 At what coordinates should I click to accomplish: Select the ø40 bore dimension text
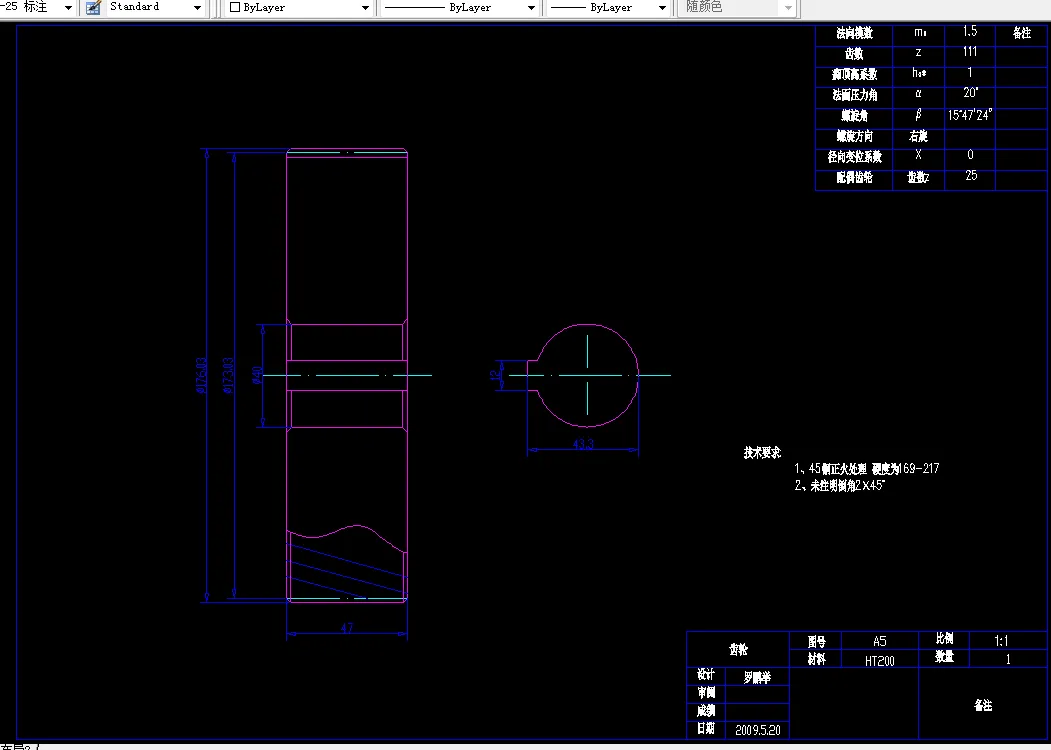[x=257, y=375]
